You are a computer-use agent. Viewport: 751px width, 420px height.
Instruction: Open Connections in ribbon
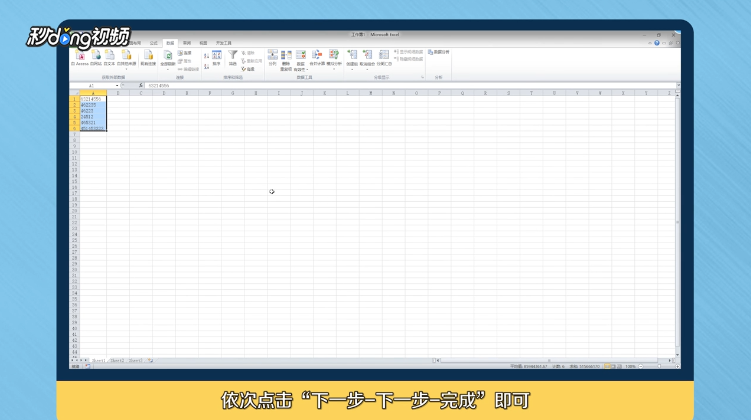(185, 53)
